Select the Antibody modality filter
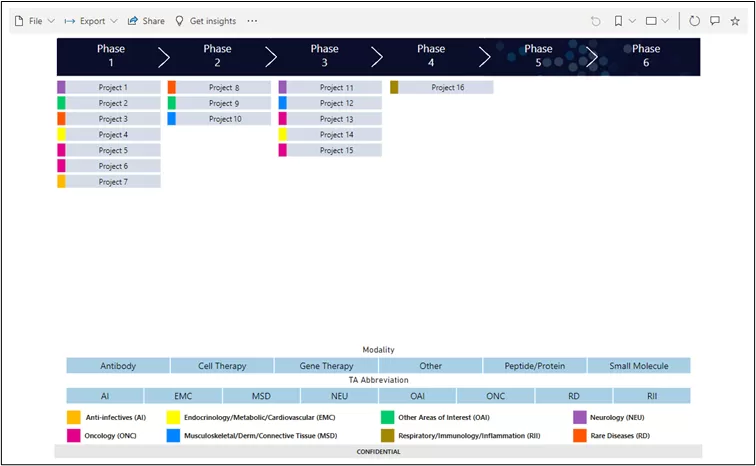Screen dimensions: 756x466 118,366
